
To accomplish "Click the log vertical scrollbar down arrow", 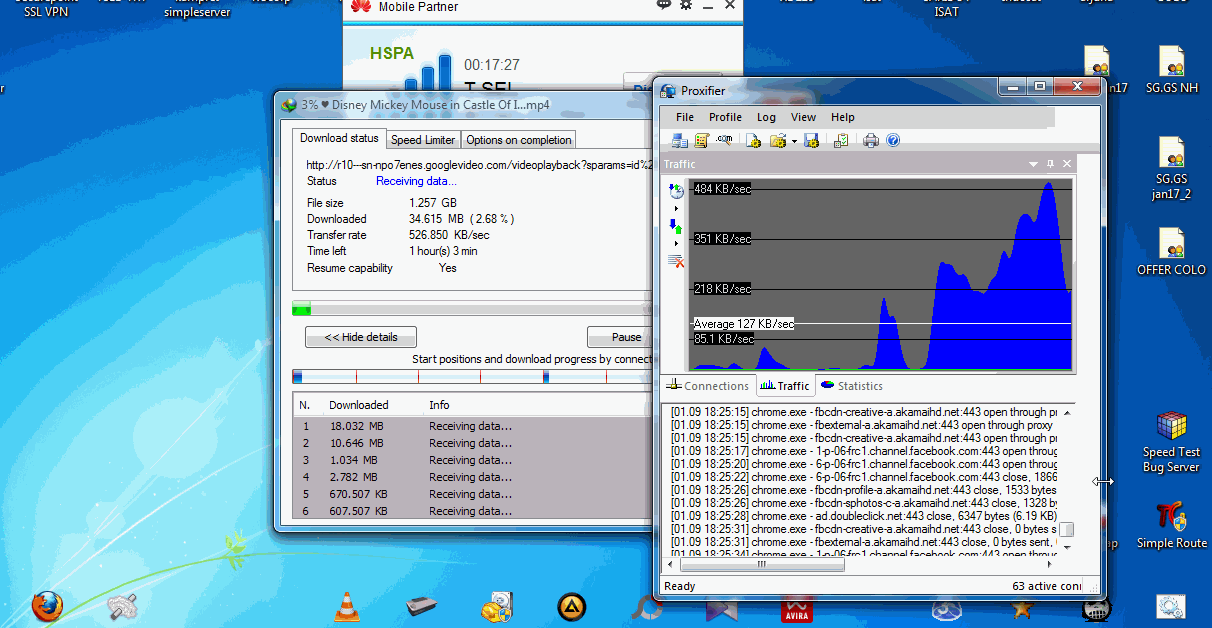I will click(x=1066, y=547).
